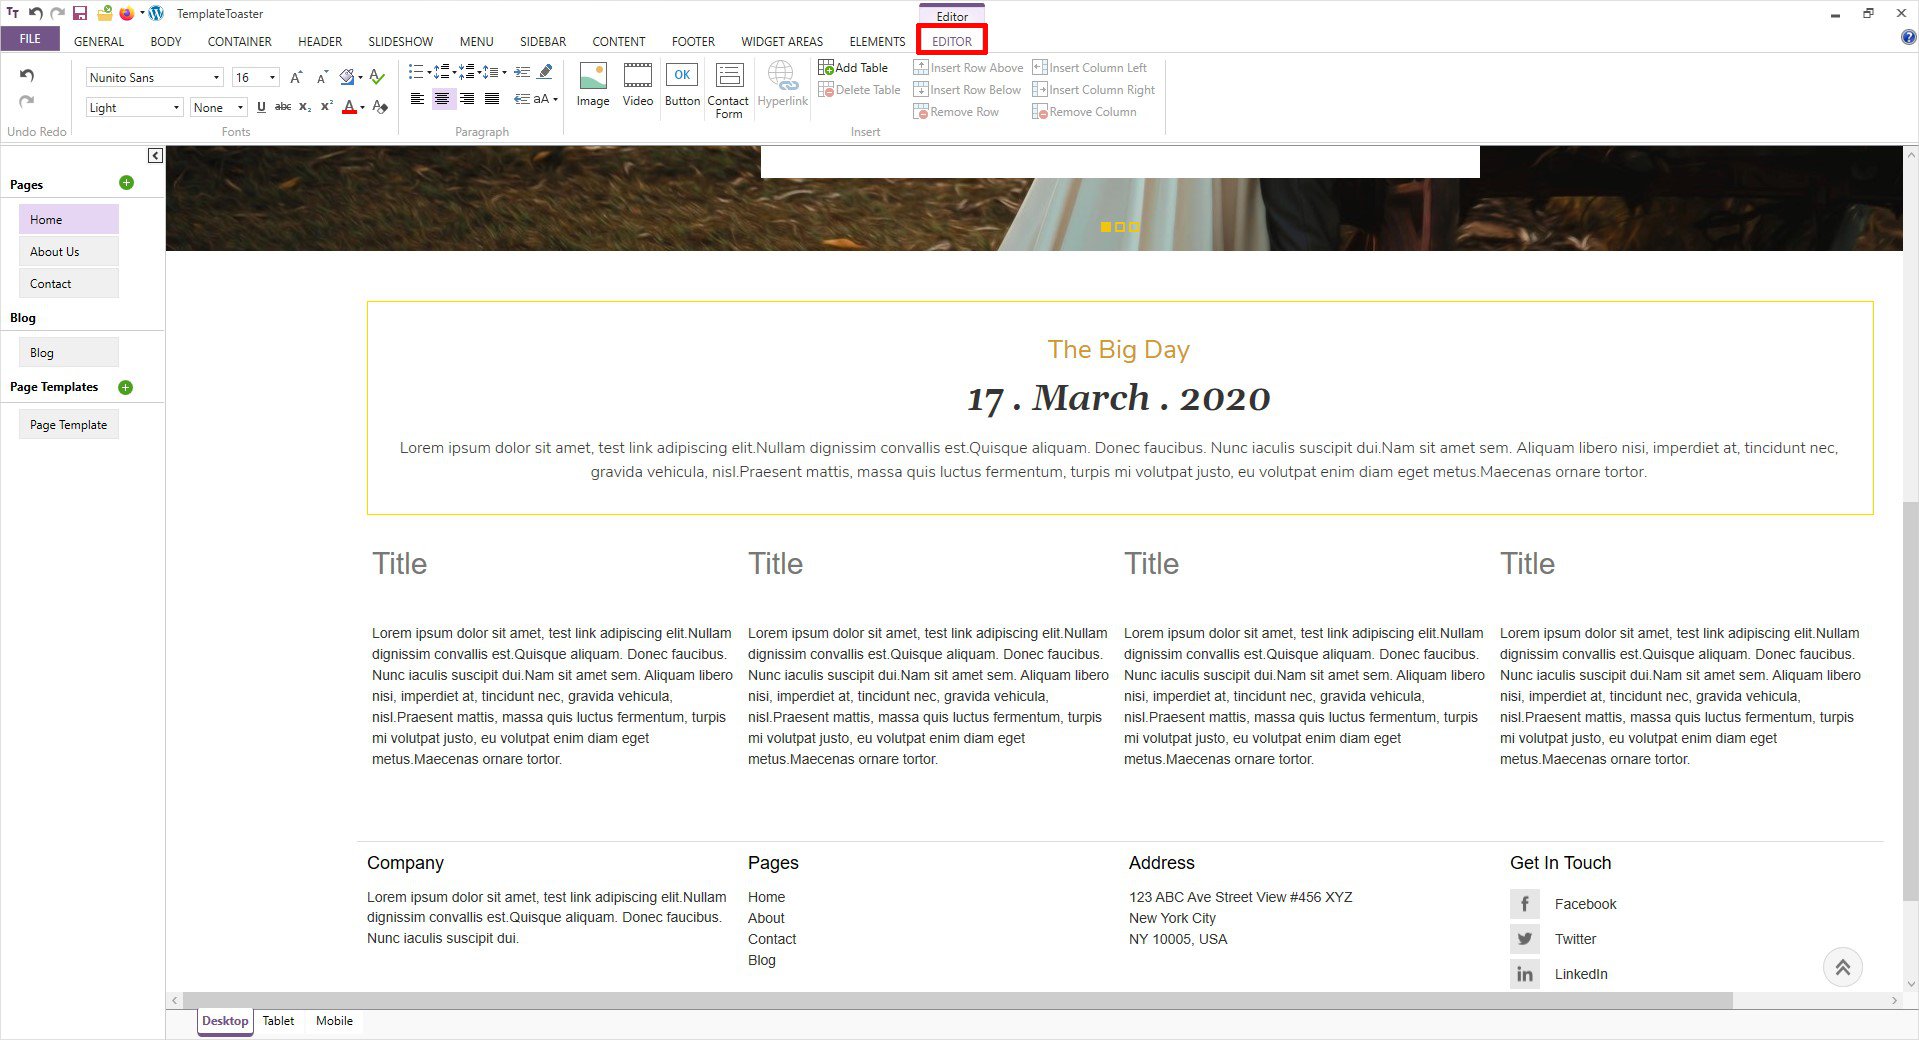1919x1040 pixels.
Task: Click the Add Table icon
Action: pyautogui.click(x=826, y=67)
